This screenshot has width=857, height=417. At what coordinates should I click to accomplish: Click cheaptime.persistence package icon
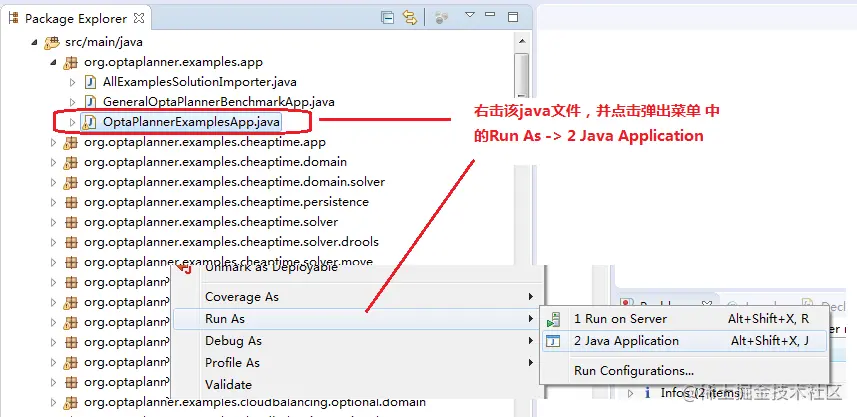point(71,202)
